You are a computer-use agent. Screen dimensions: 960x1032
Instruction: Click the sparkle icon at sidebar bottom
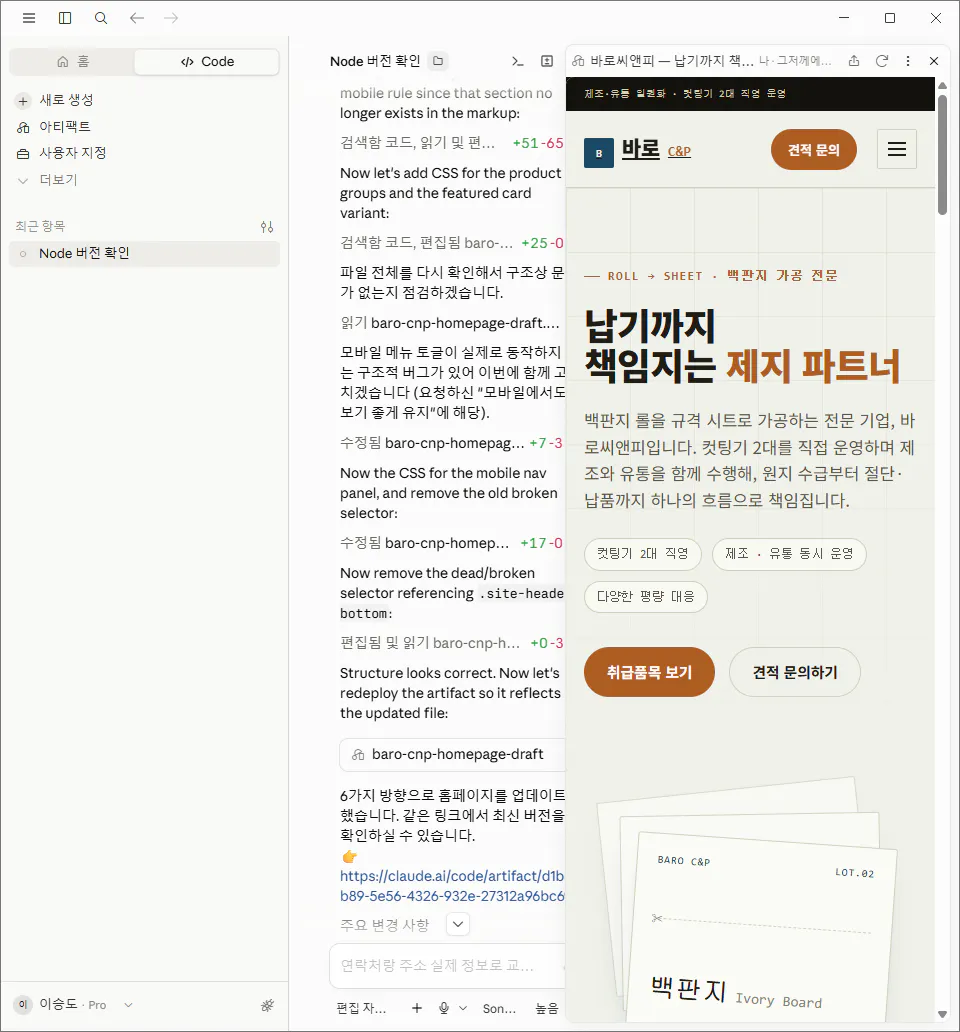tap(267, 1005)
